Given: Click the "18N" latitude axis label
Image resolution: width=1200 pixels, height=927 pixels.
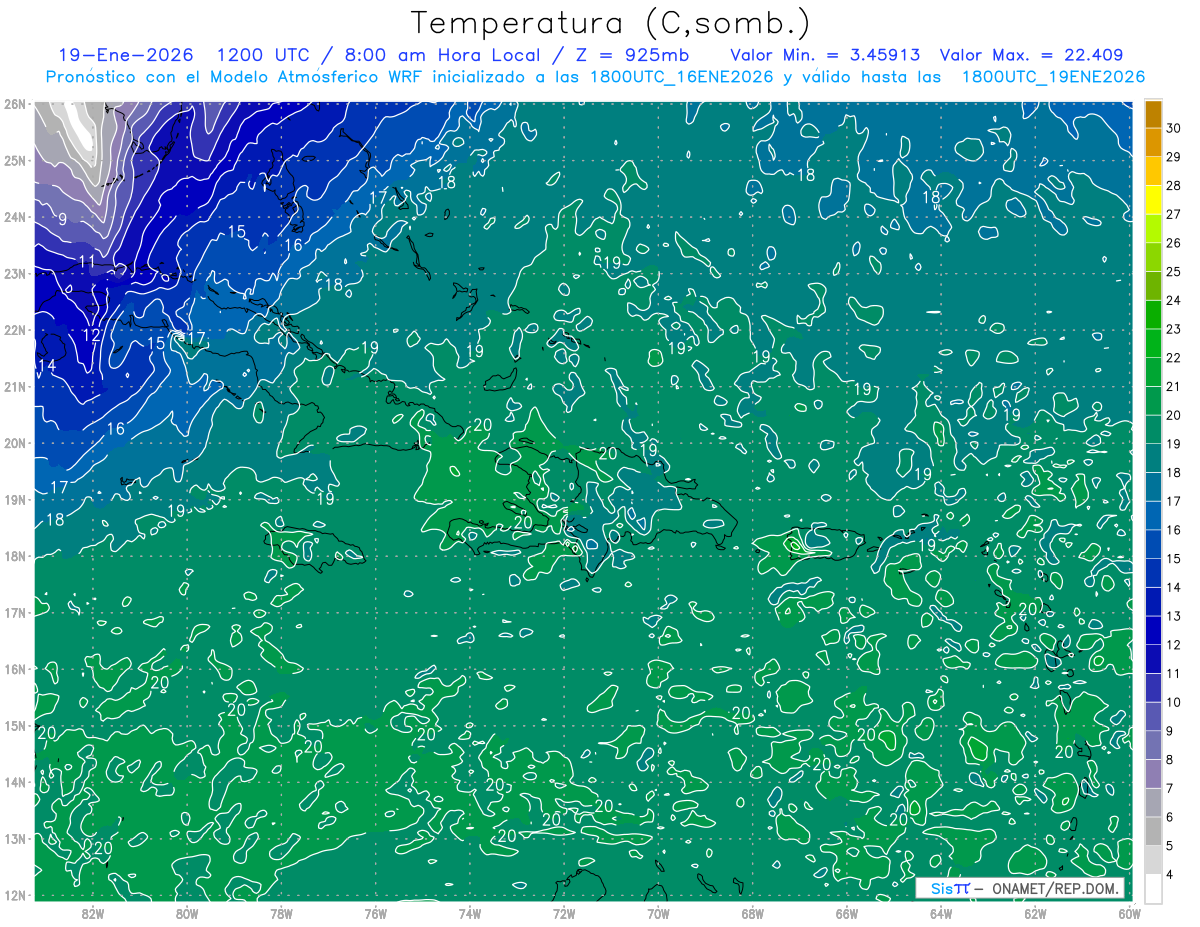Looking at the screenshot, I should tap(14, 556).
